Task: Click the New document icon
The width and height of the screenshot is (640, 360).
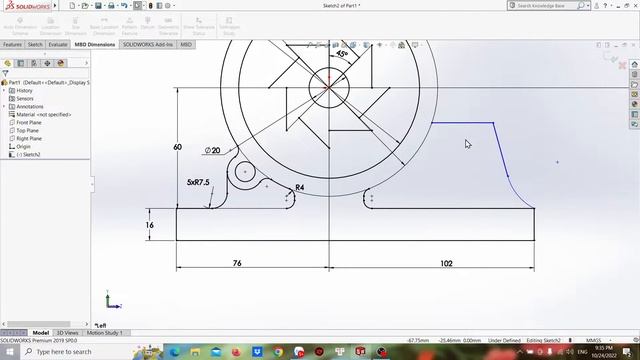Action: pos(72,6)
